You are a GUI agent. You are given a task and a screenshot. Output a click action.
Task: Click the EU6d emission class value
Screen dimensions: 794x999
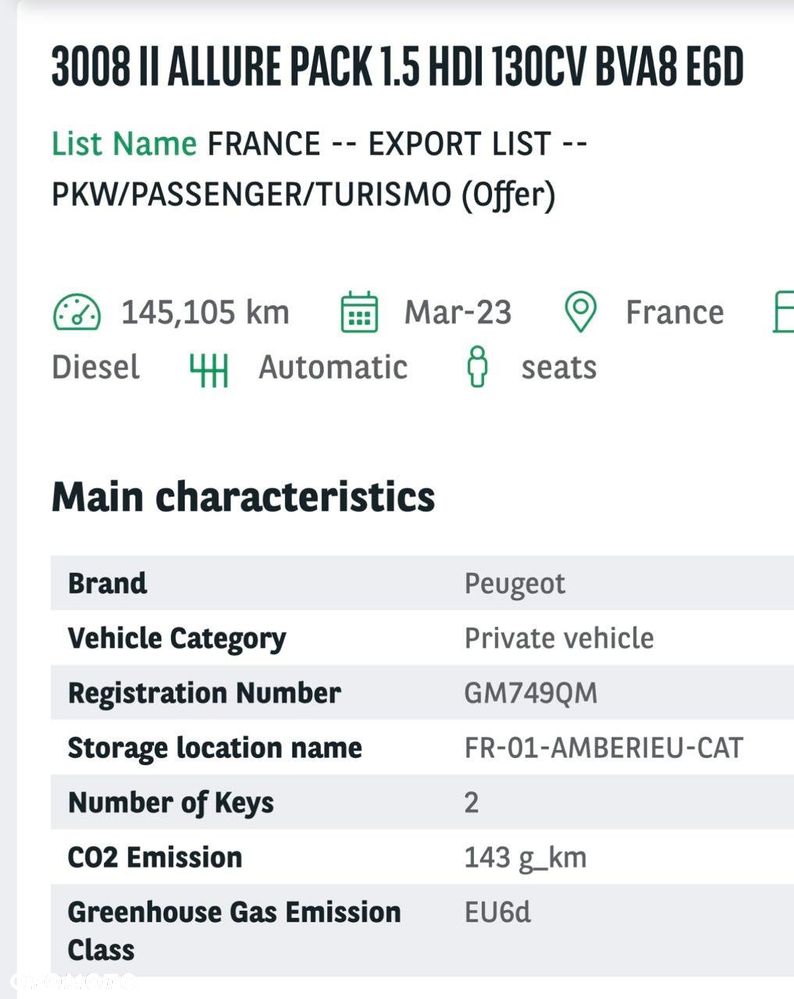click(x=498, y=912)
